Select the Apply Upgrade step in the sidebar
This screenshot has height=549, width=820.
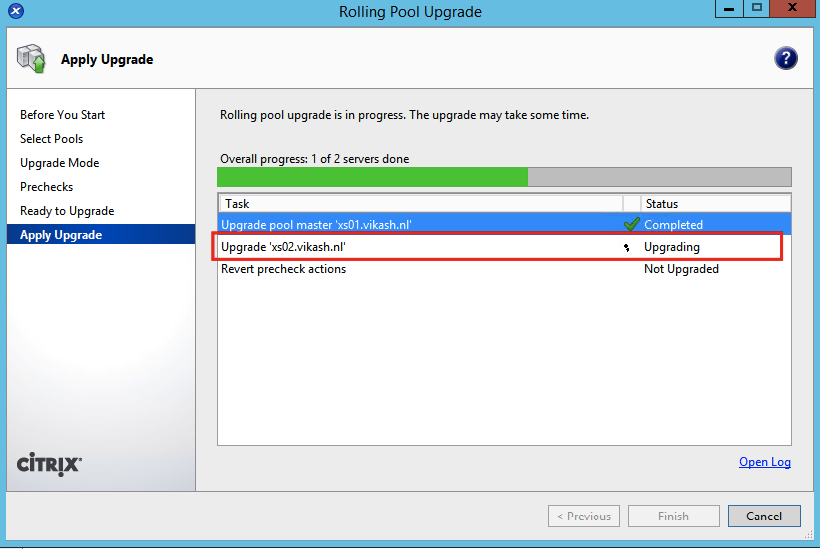point(101,235)
